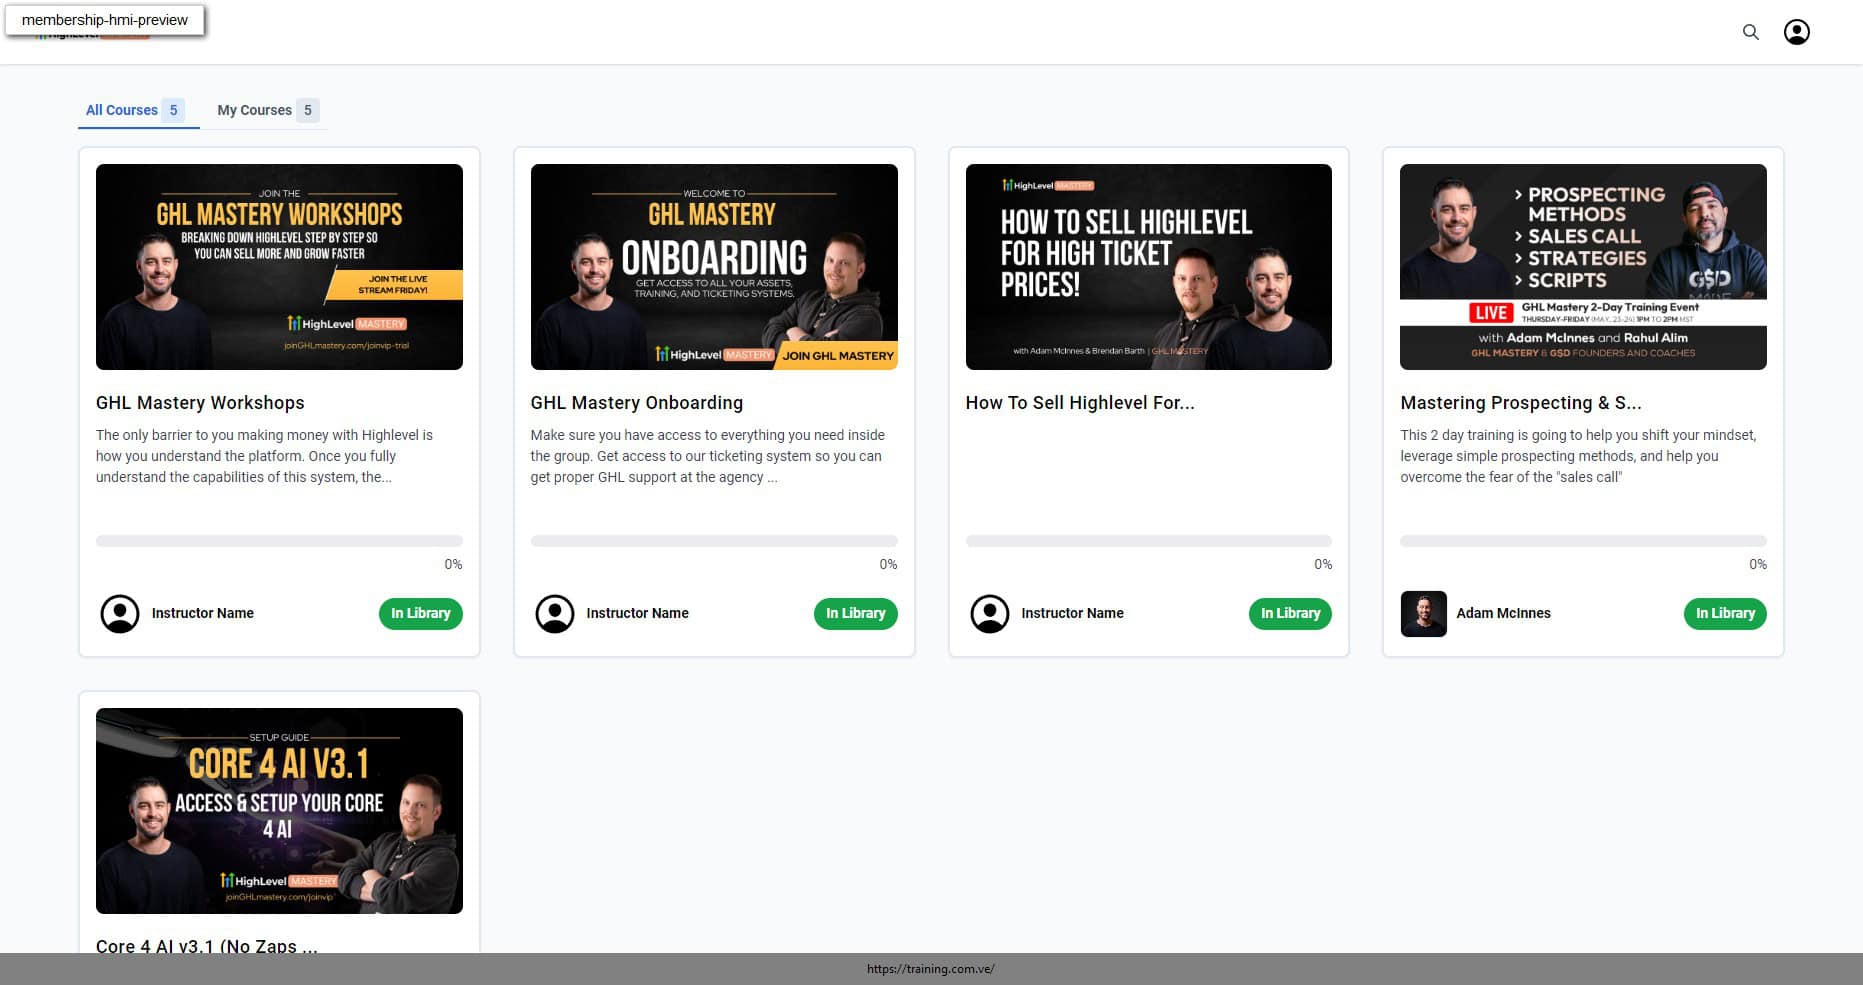Click instructor avatar on GHL Mastery Workshops card
This screenshot has height=985, width=1863.
pyautogui.click(x=120, y=613)
